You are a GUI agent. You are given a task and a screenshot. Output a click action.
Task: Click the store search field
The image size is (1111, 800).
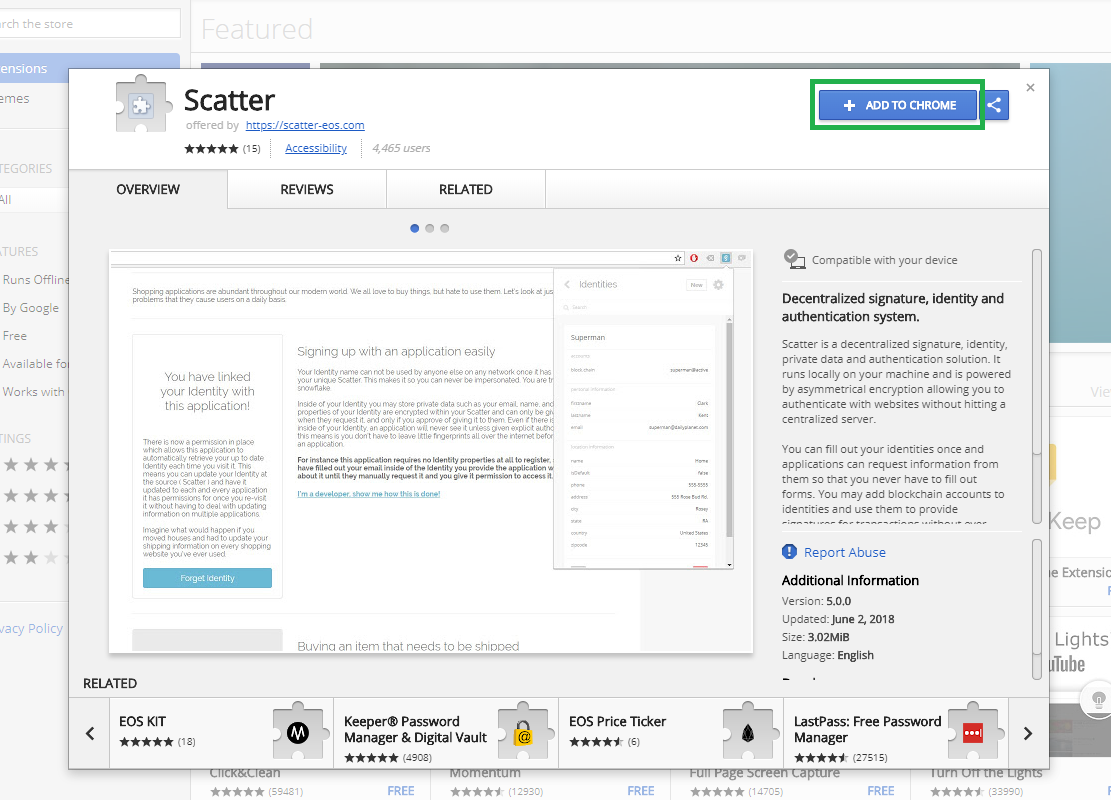pyautogui.click(x=90, y=23)
